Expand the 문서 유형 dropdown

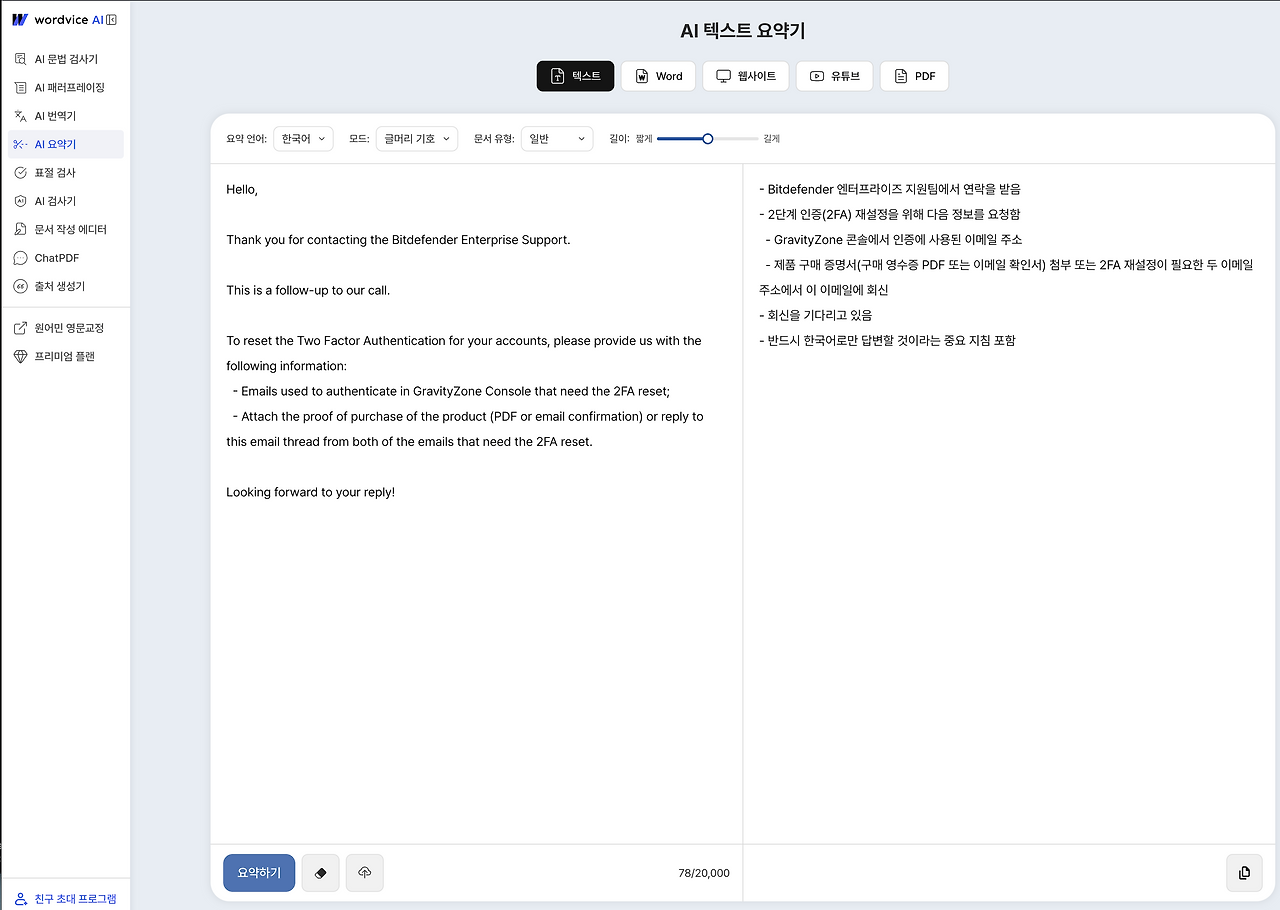(556, 138)
